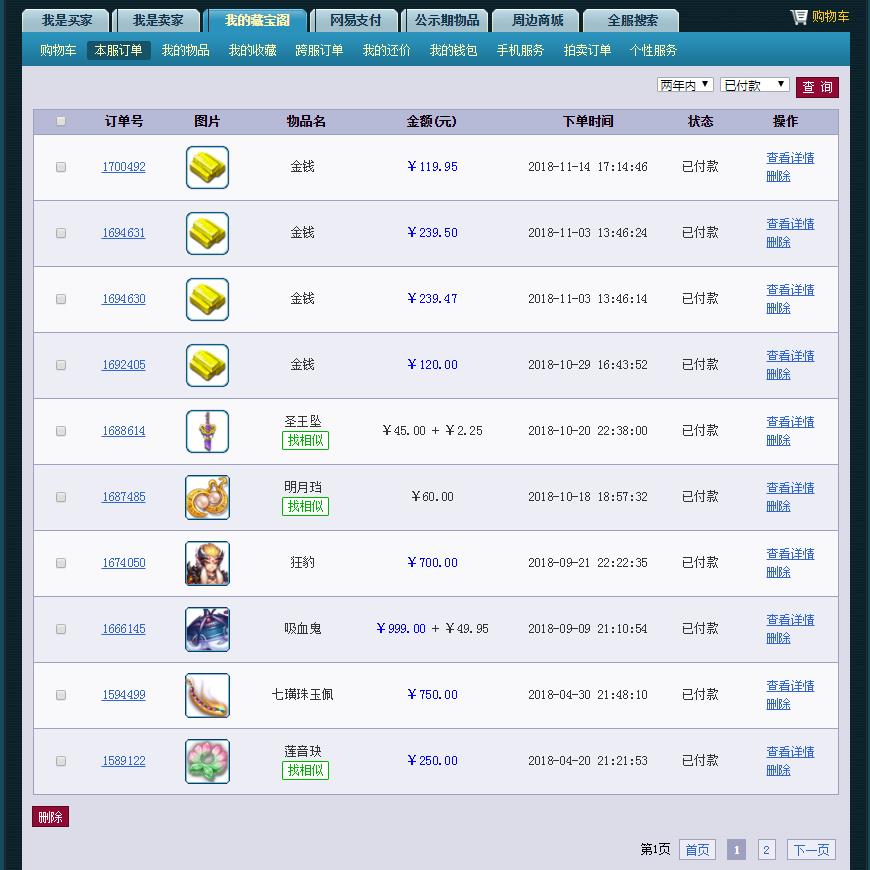Toggle the select-all checkbox in table header

(x=61, y=121)
